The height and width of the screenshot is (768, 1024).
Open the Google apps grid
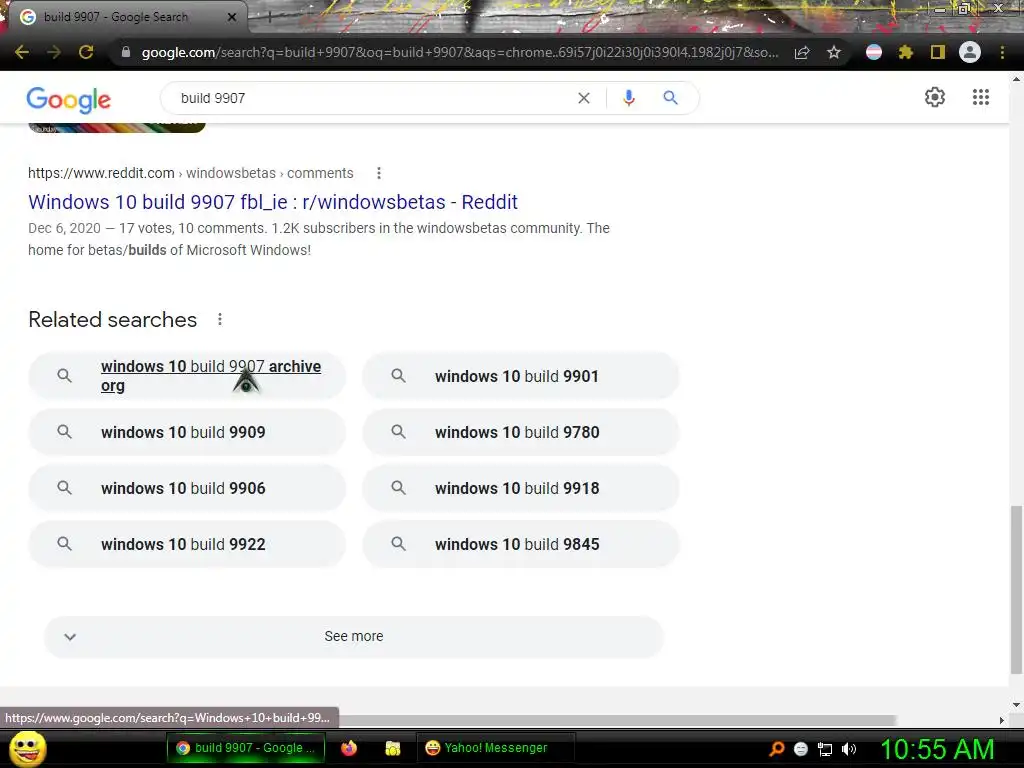(981, 97)
